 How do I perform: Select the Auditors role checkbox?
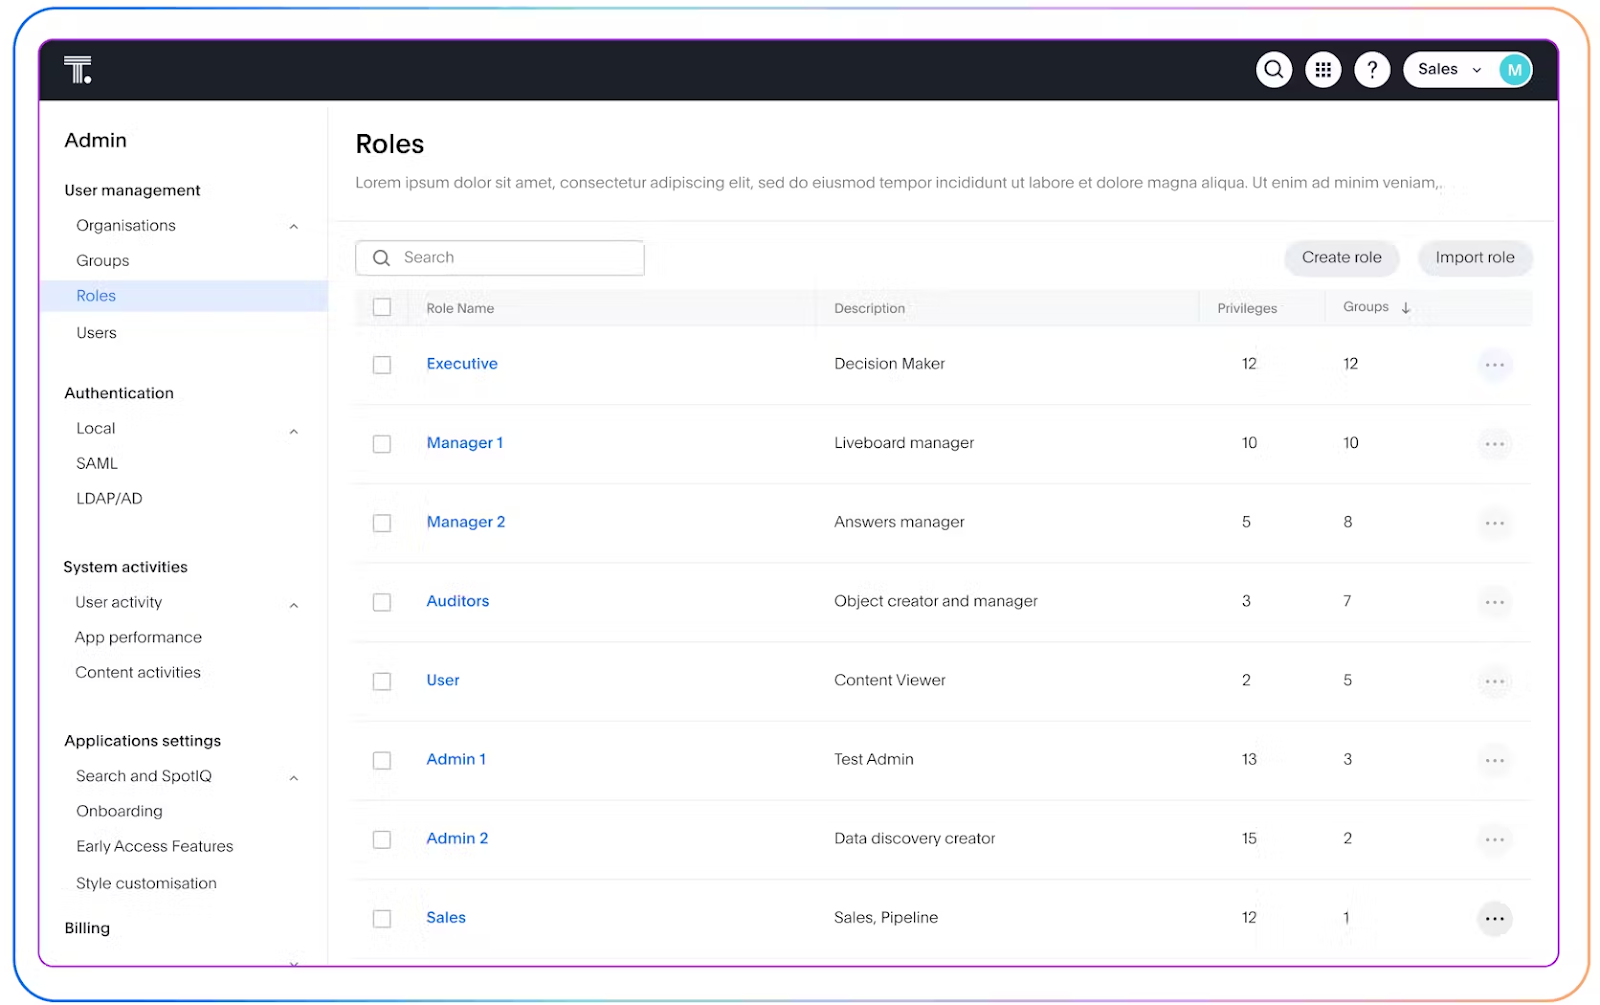click(x=382, y=602)
